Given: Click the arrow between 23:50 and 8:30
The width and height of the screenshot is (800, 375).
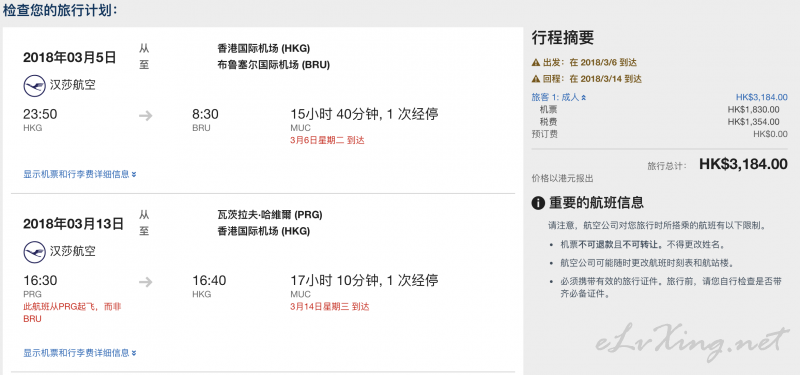Looking at the screenshot, I should coord(146,116).
